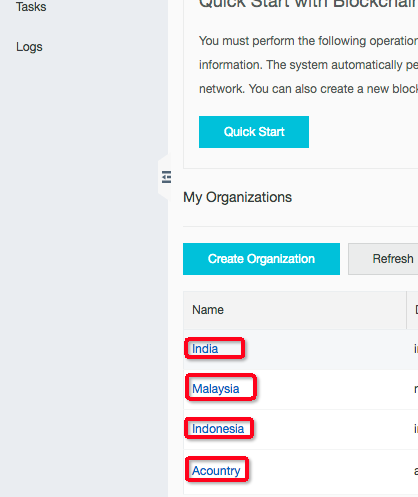Click the divider beside the Name column header
Screen dimensions: 418x497
[x=406, y=310]
